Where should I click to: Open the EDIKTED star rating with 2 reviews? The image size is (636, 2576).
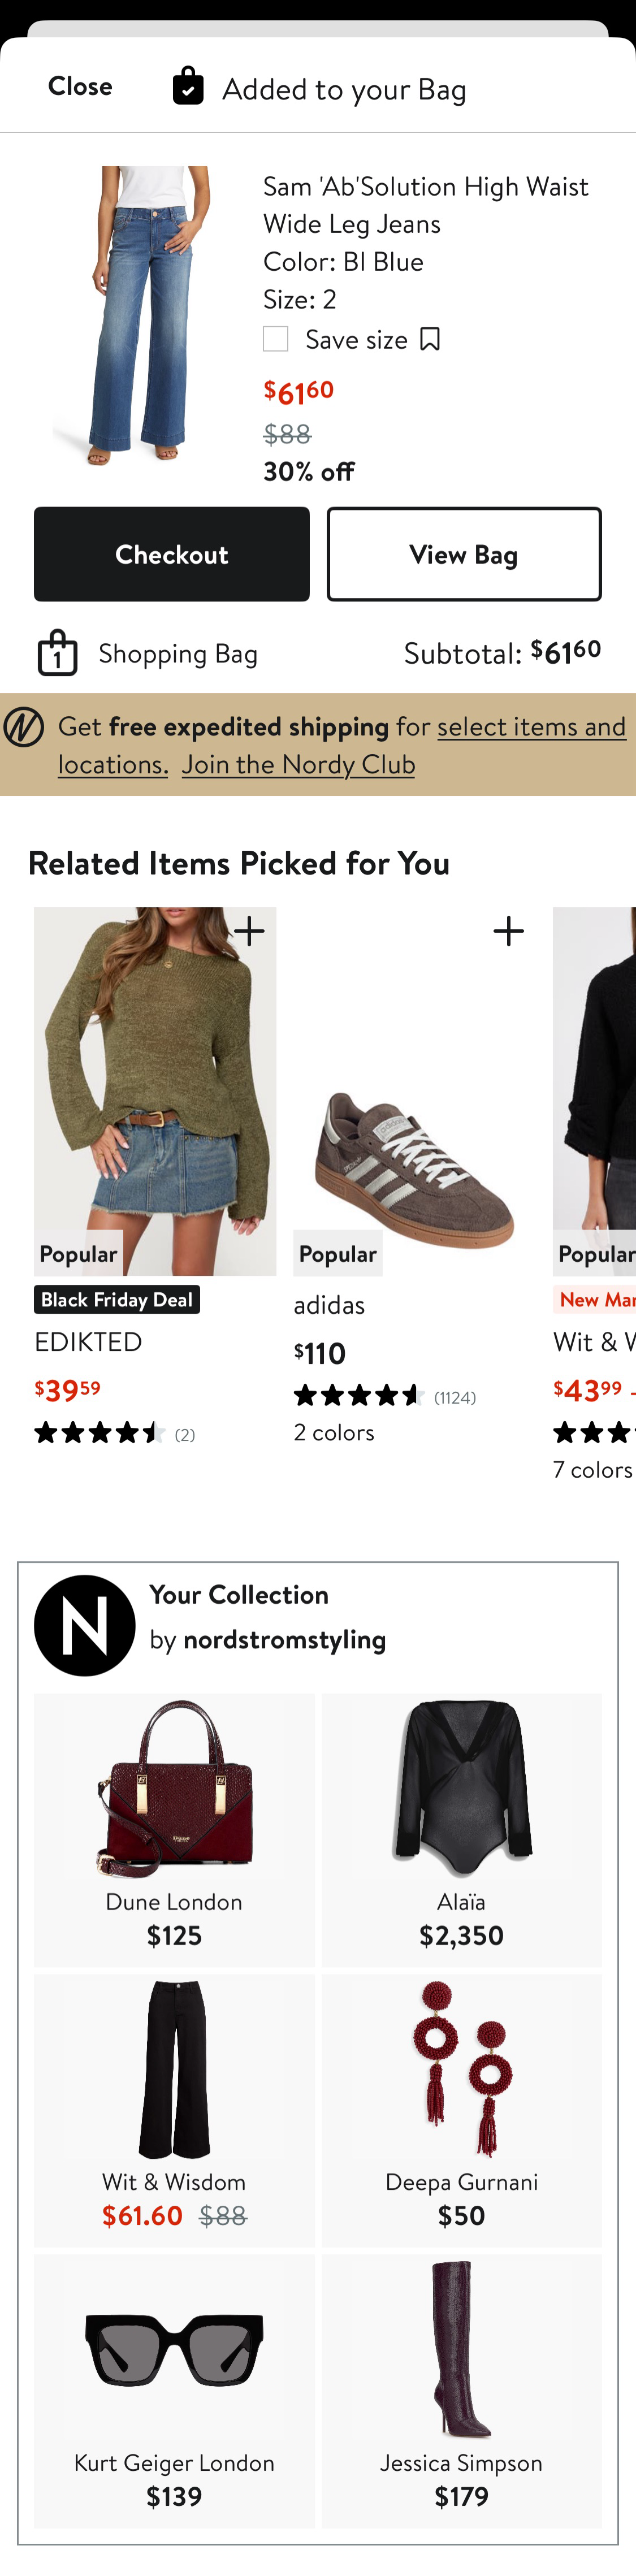click(100, 1433)
